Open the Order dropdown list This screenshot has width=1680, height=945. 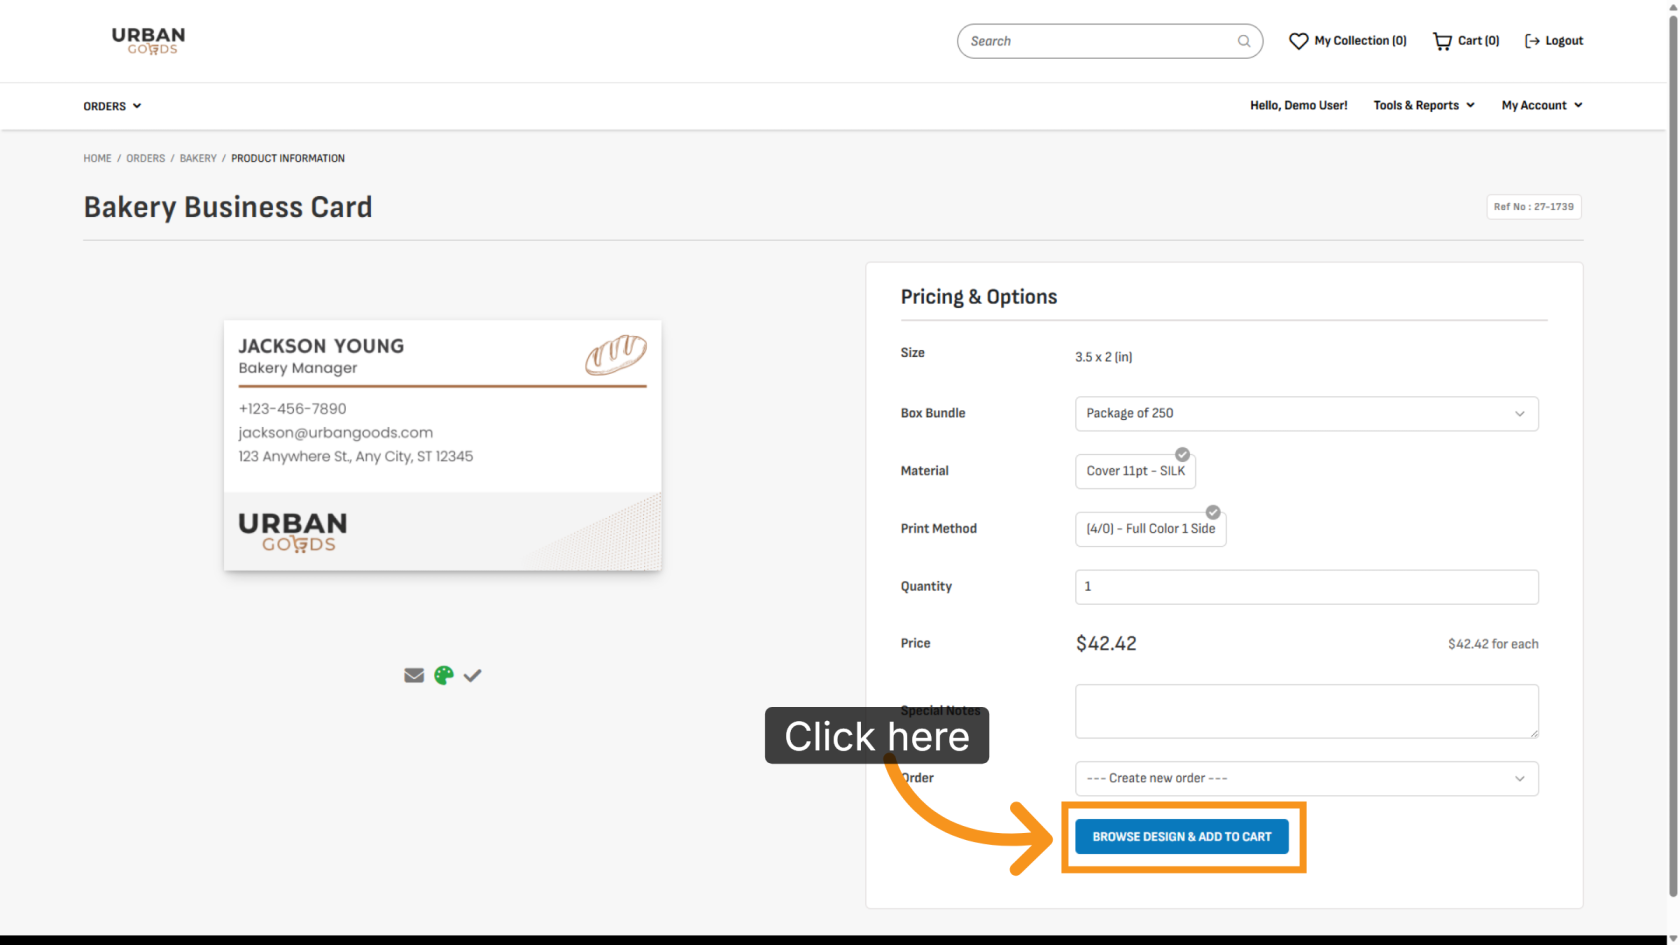tap(1306, 779)
